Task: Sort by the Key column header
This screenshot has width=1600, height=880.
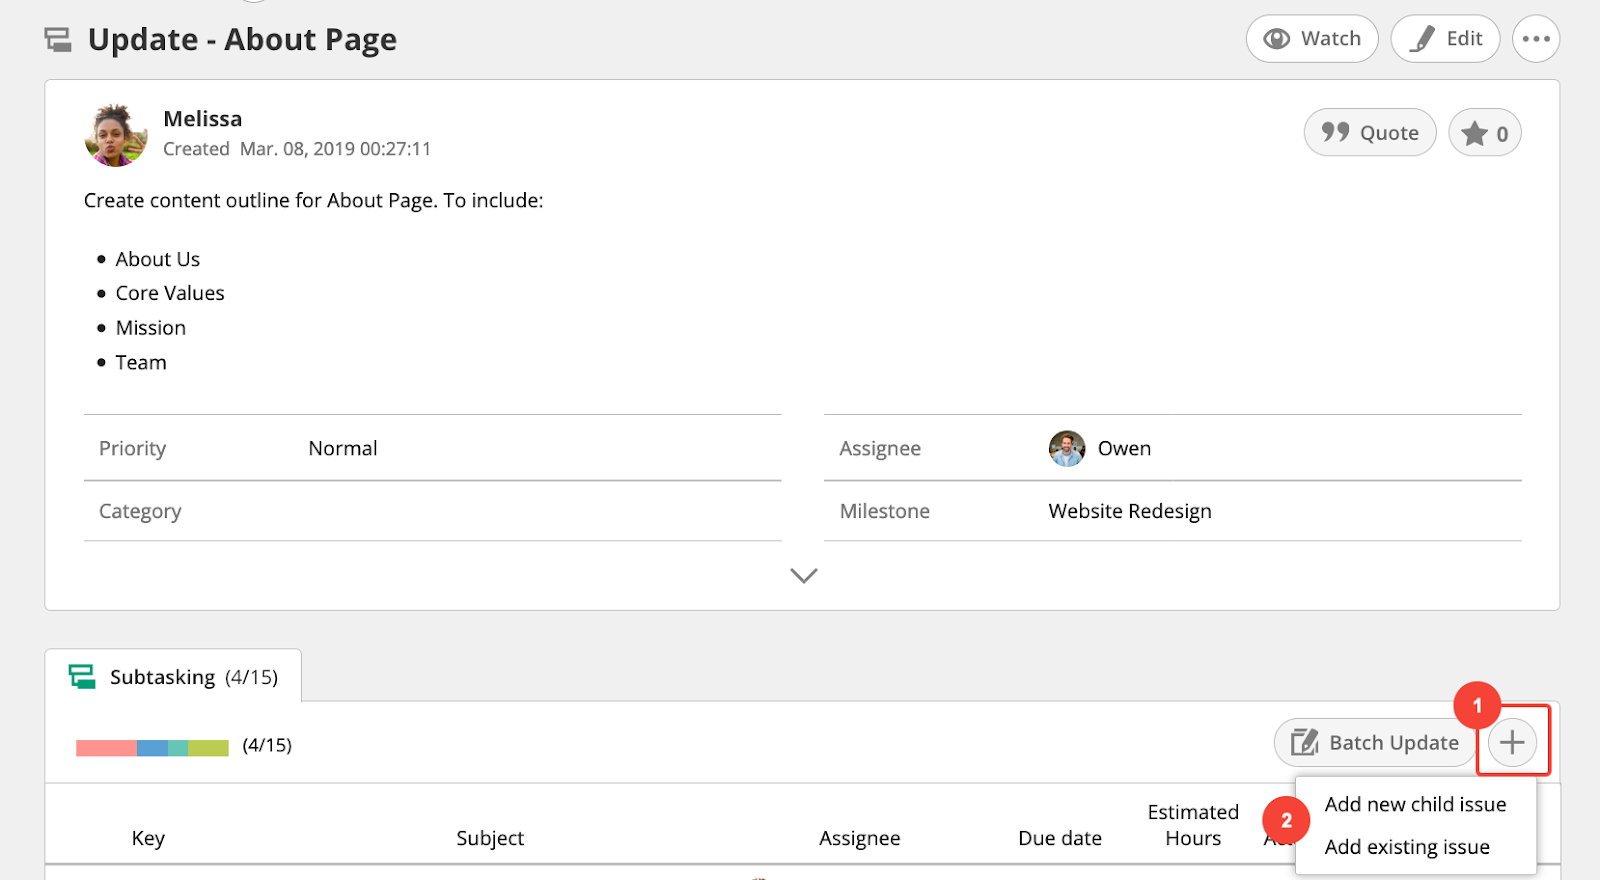Action: tap(148, 838)
